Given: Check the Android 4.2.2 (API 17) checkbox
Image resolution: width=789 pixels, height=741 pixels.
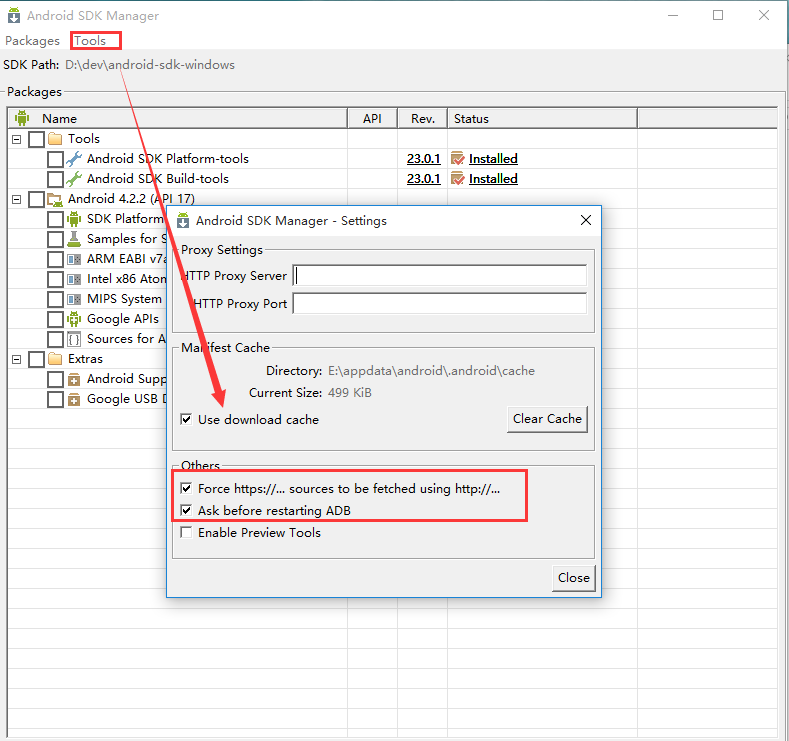Looking at the screenshot, I should pos(36,199).
